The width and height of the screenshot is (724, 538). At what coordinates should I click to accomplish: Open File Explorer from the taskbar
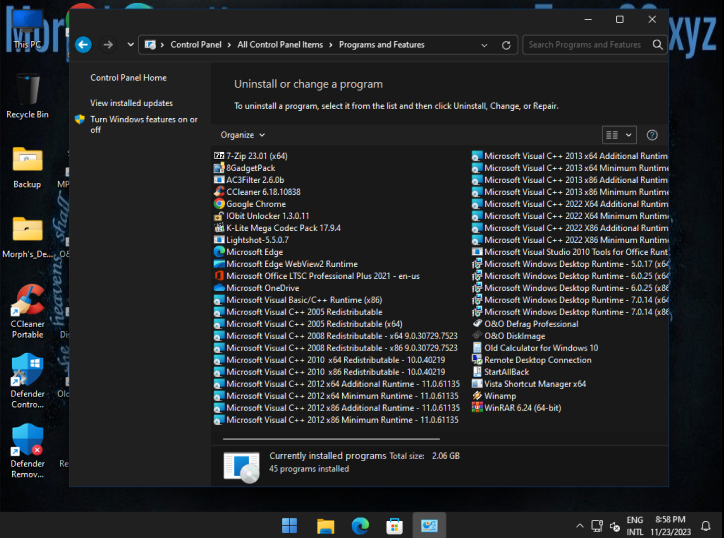tap(325, 526)
